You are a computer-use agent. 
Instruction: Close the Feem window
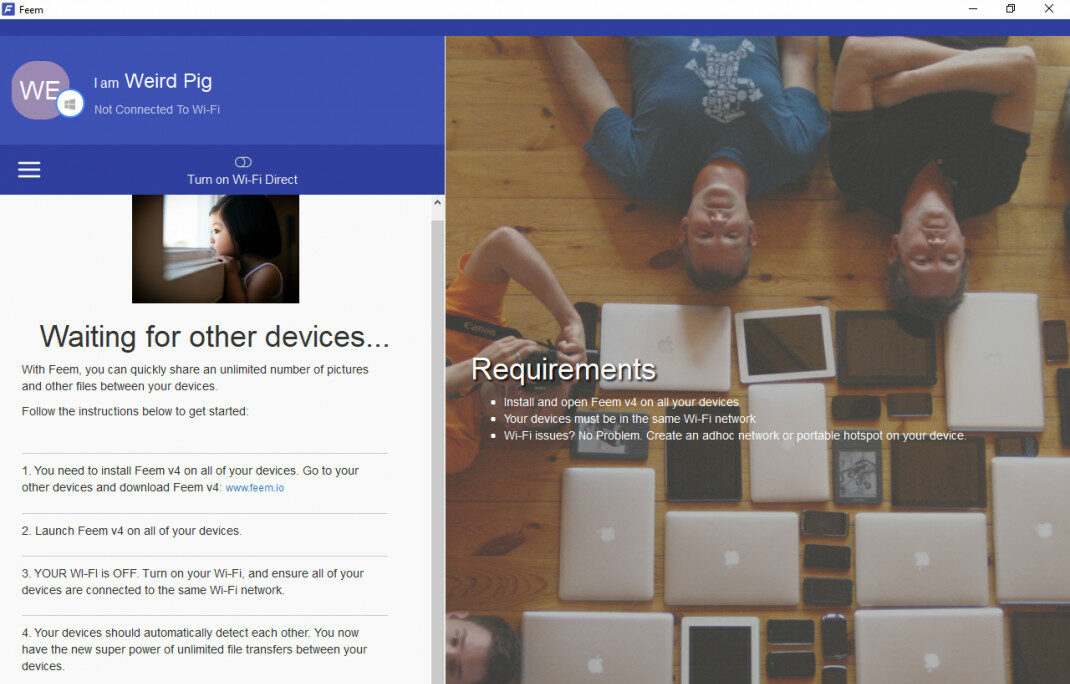pyautogui.click(x=1049, y=9)
